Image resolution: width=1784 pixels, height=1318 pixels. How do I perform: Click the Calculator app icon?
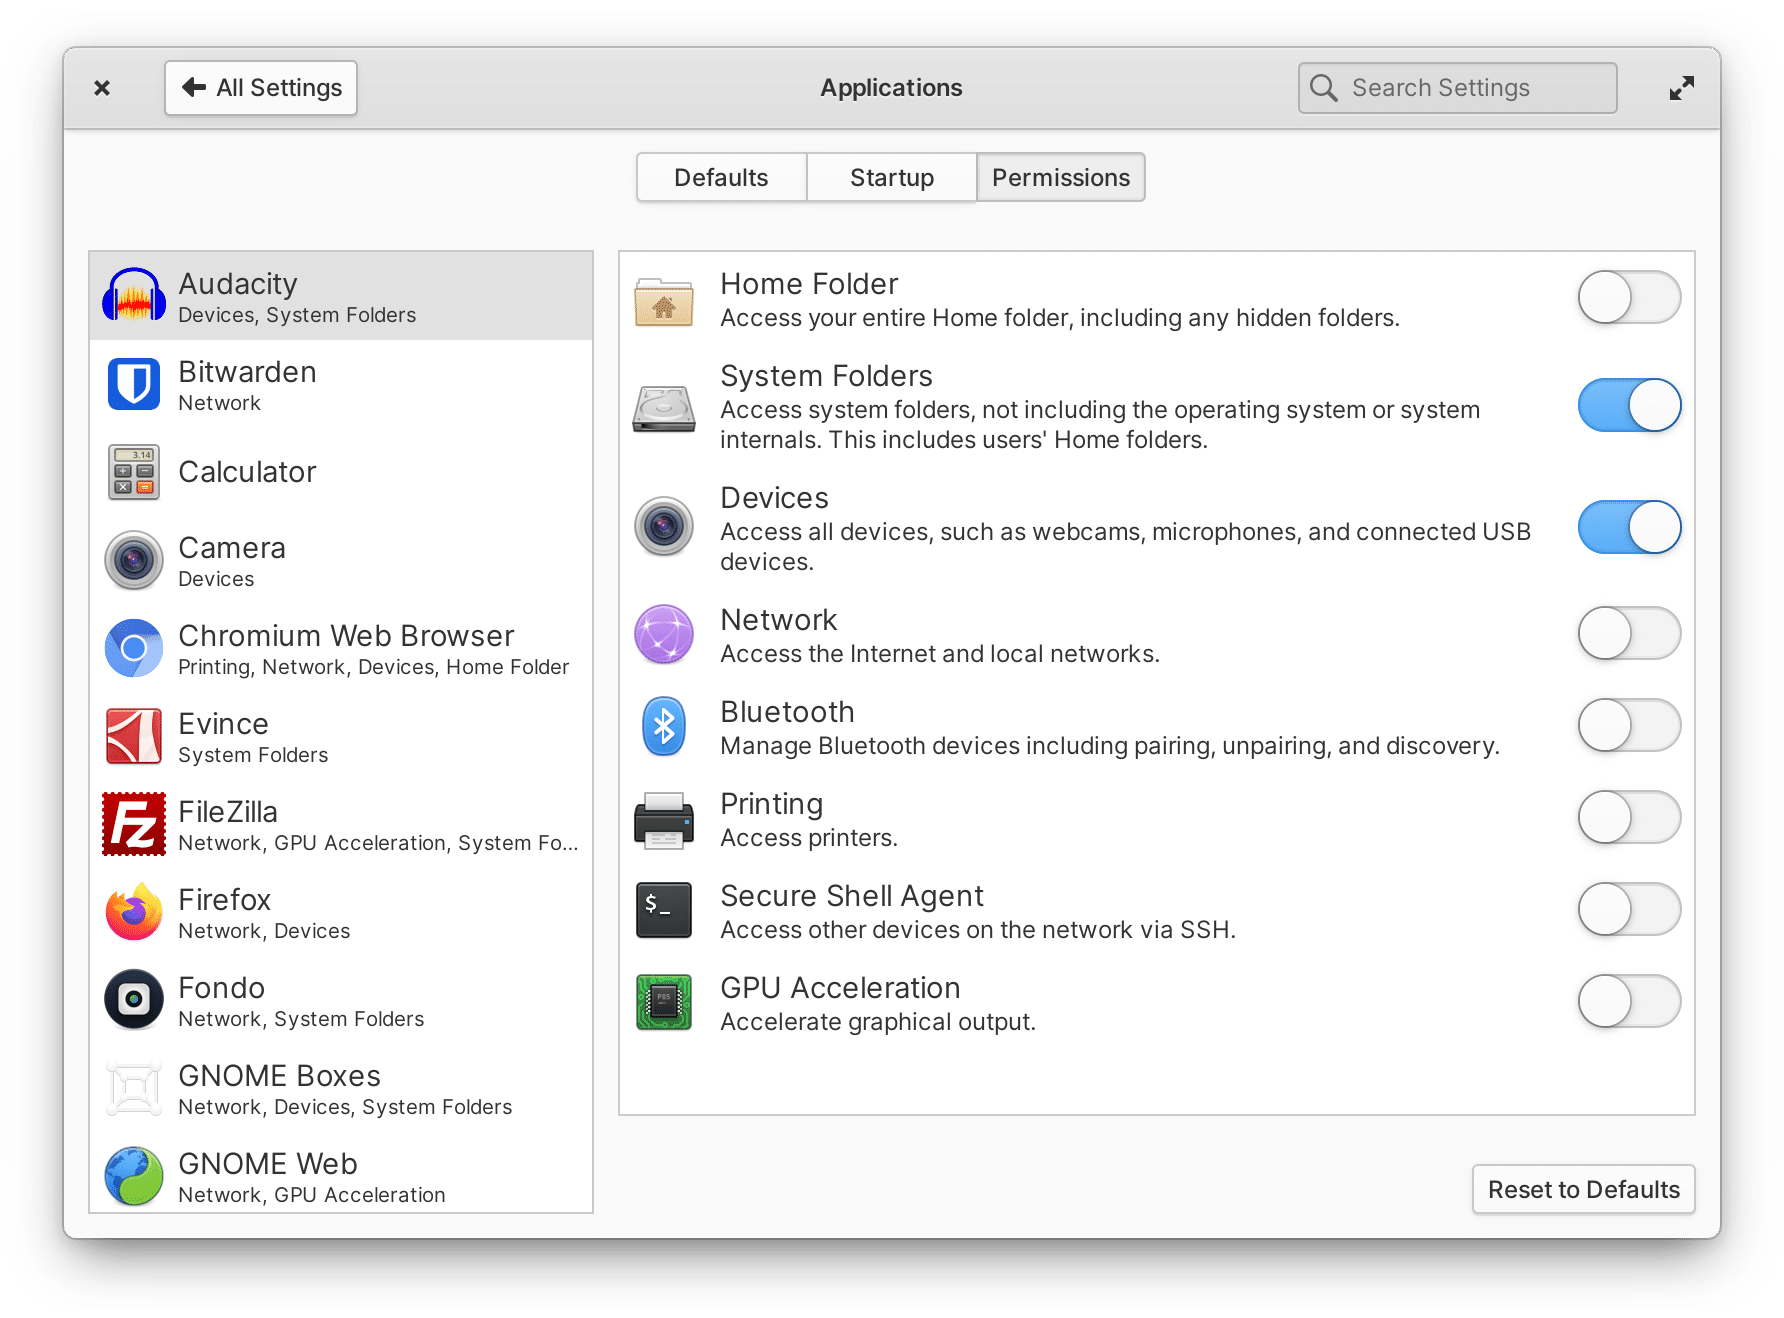(x=133, y=472)
